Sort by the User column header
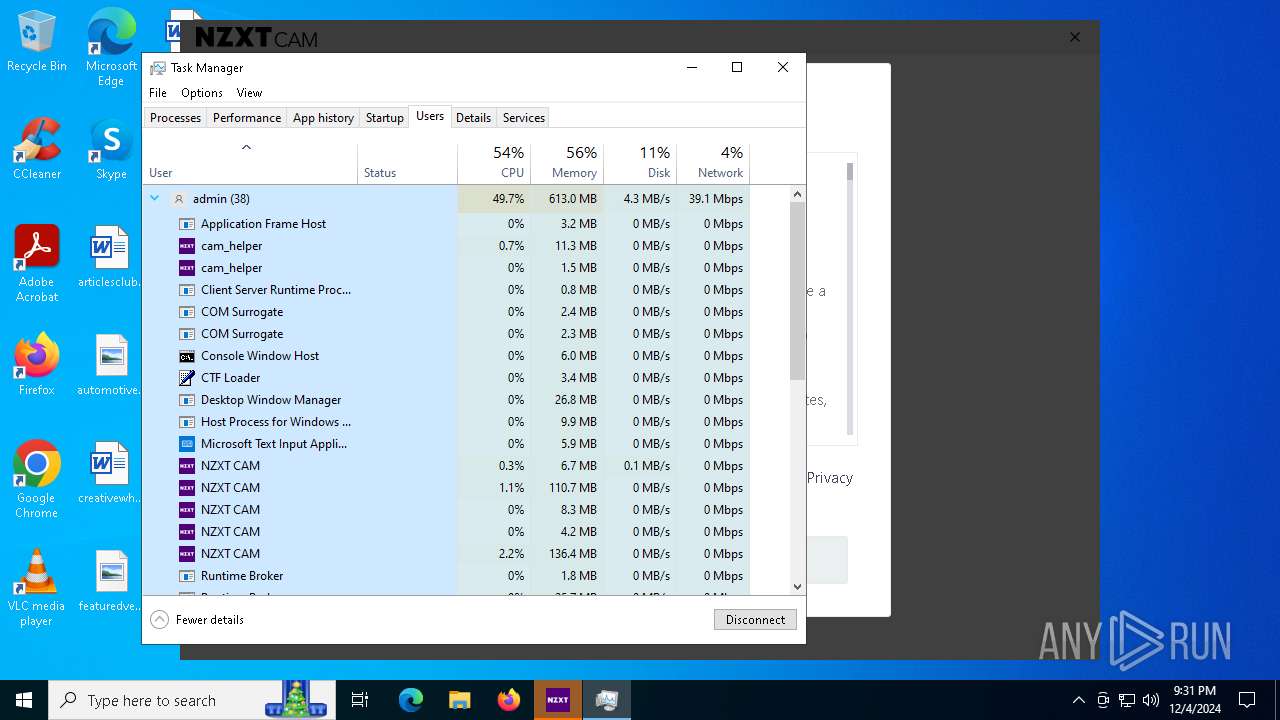 (x=250, y=163)
